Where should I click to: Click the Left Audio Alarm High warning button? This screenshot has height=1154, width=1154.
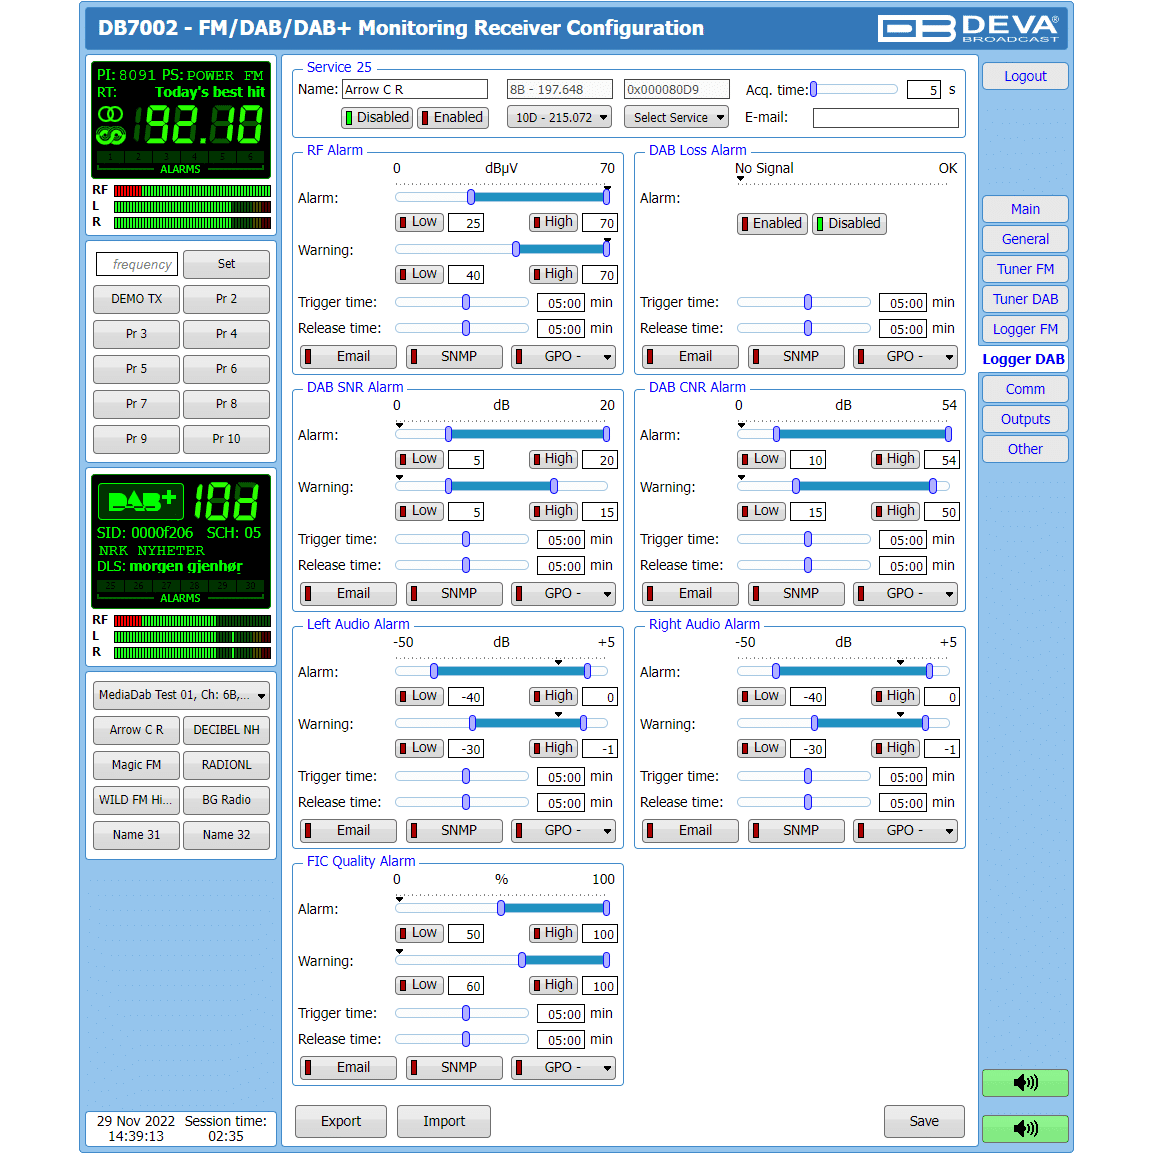(x=553, y=748)
